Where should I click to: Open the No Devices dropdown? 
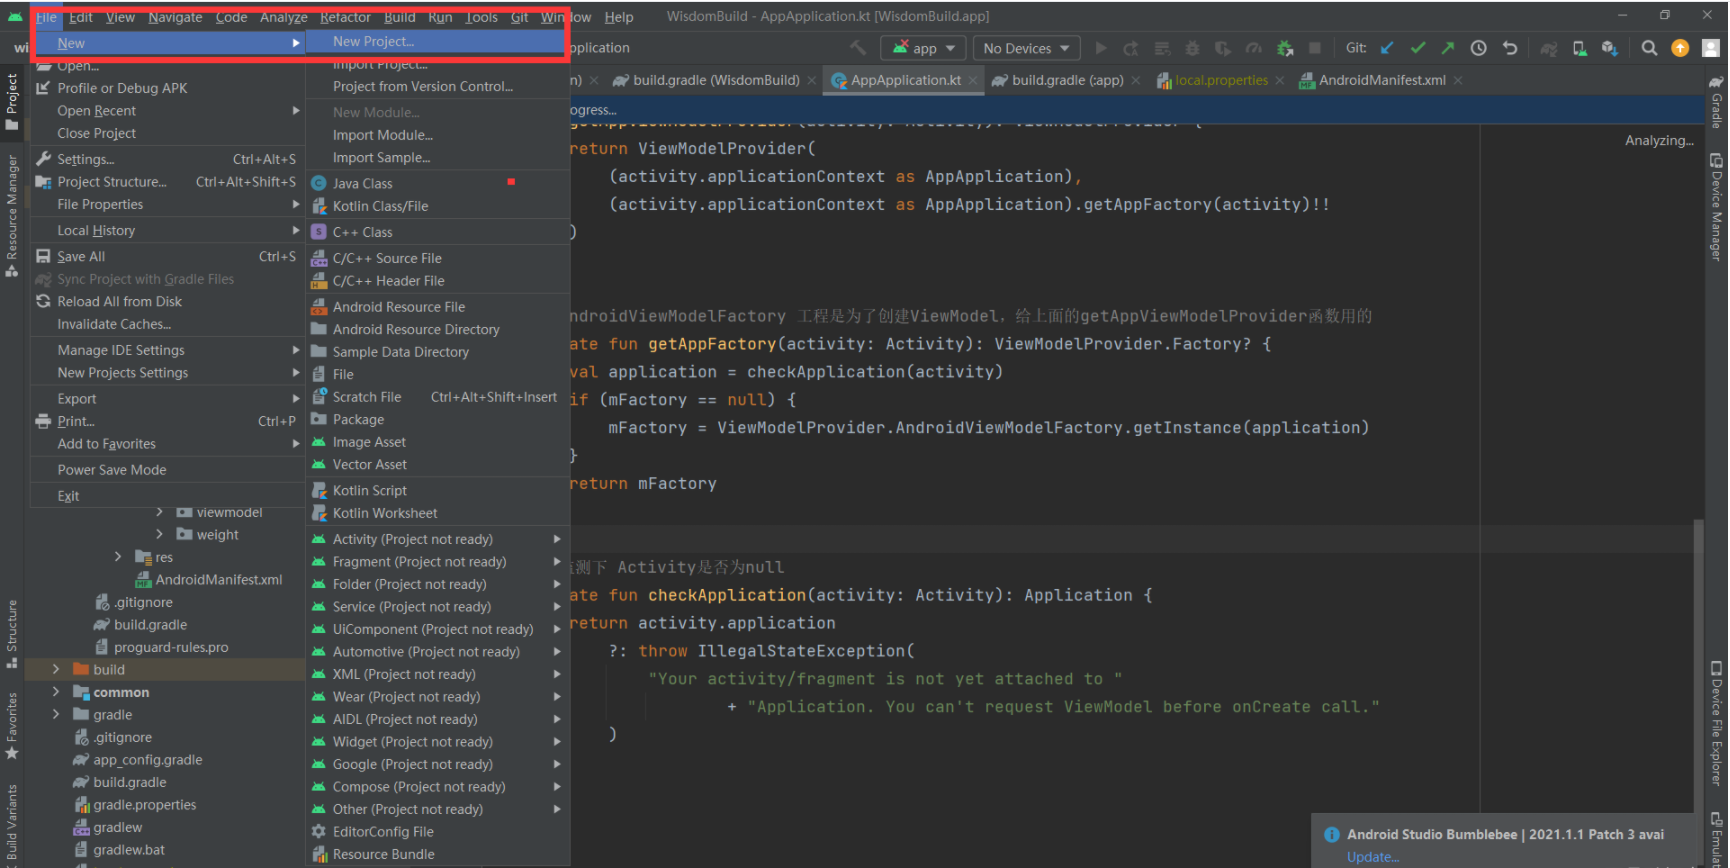[1026, 48]
